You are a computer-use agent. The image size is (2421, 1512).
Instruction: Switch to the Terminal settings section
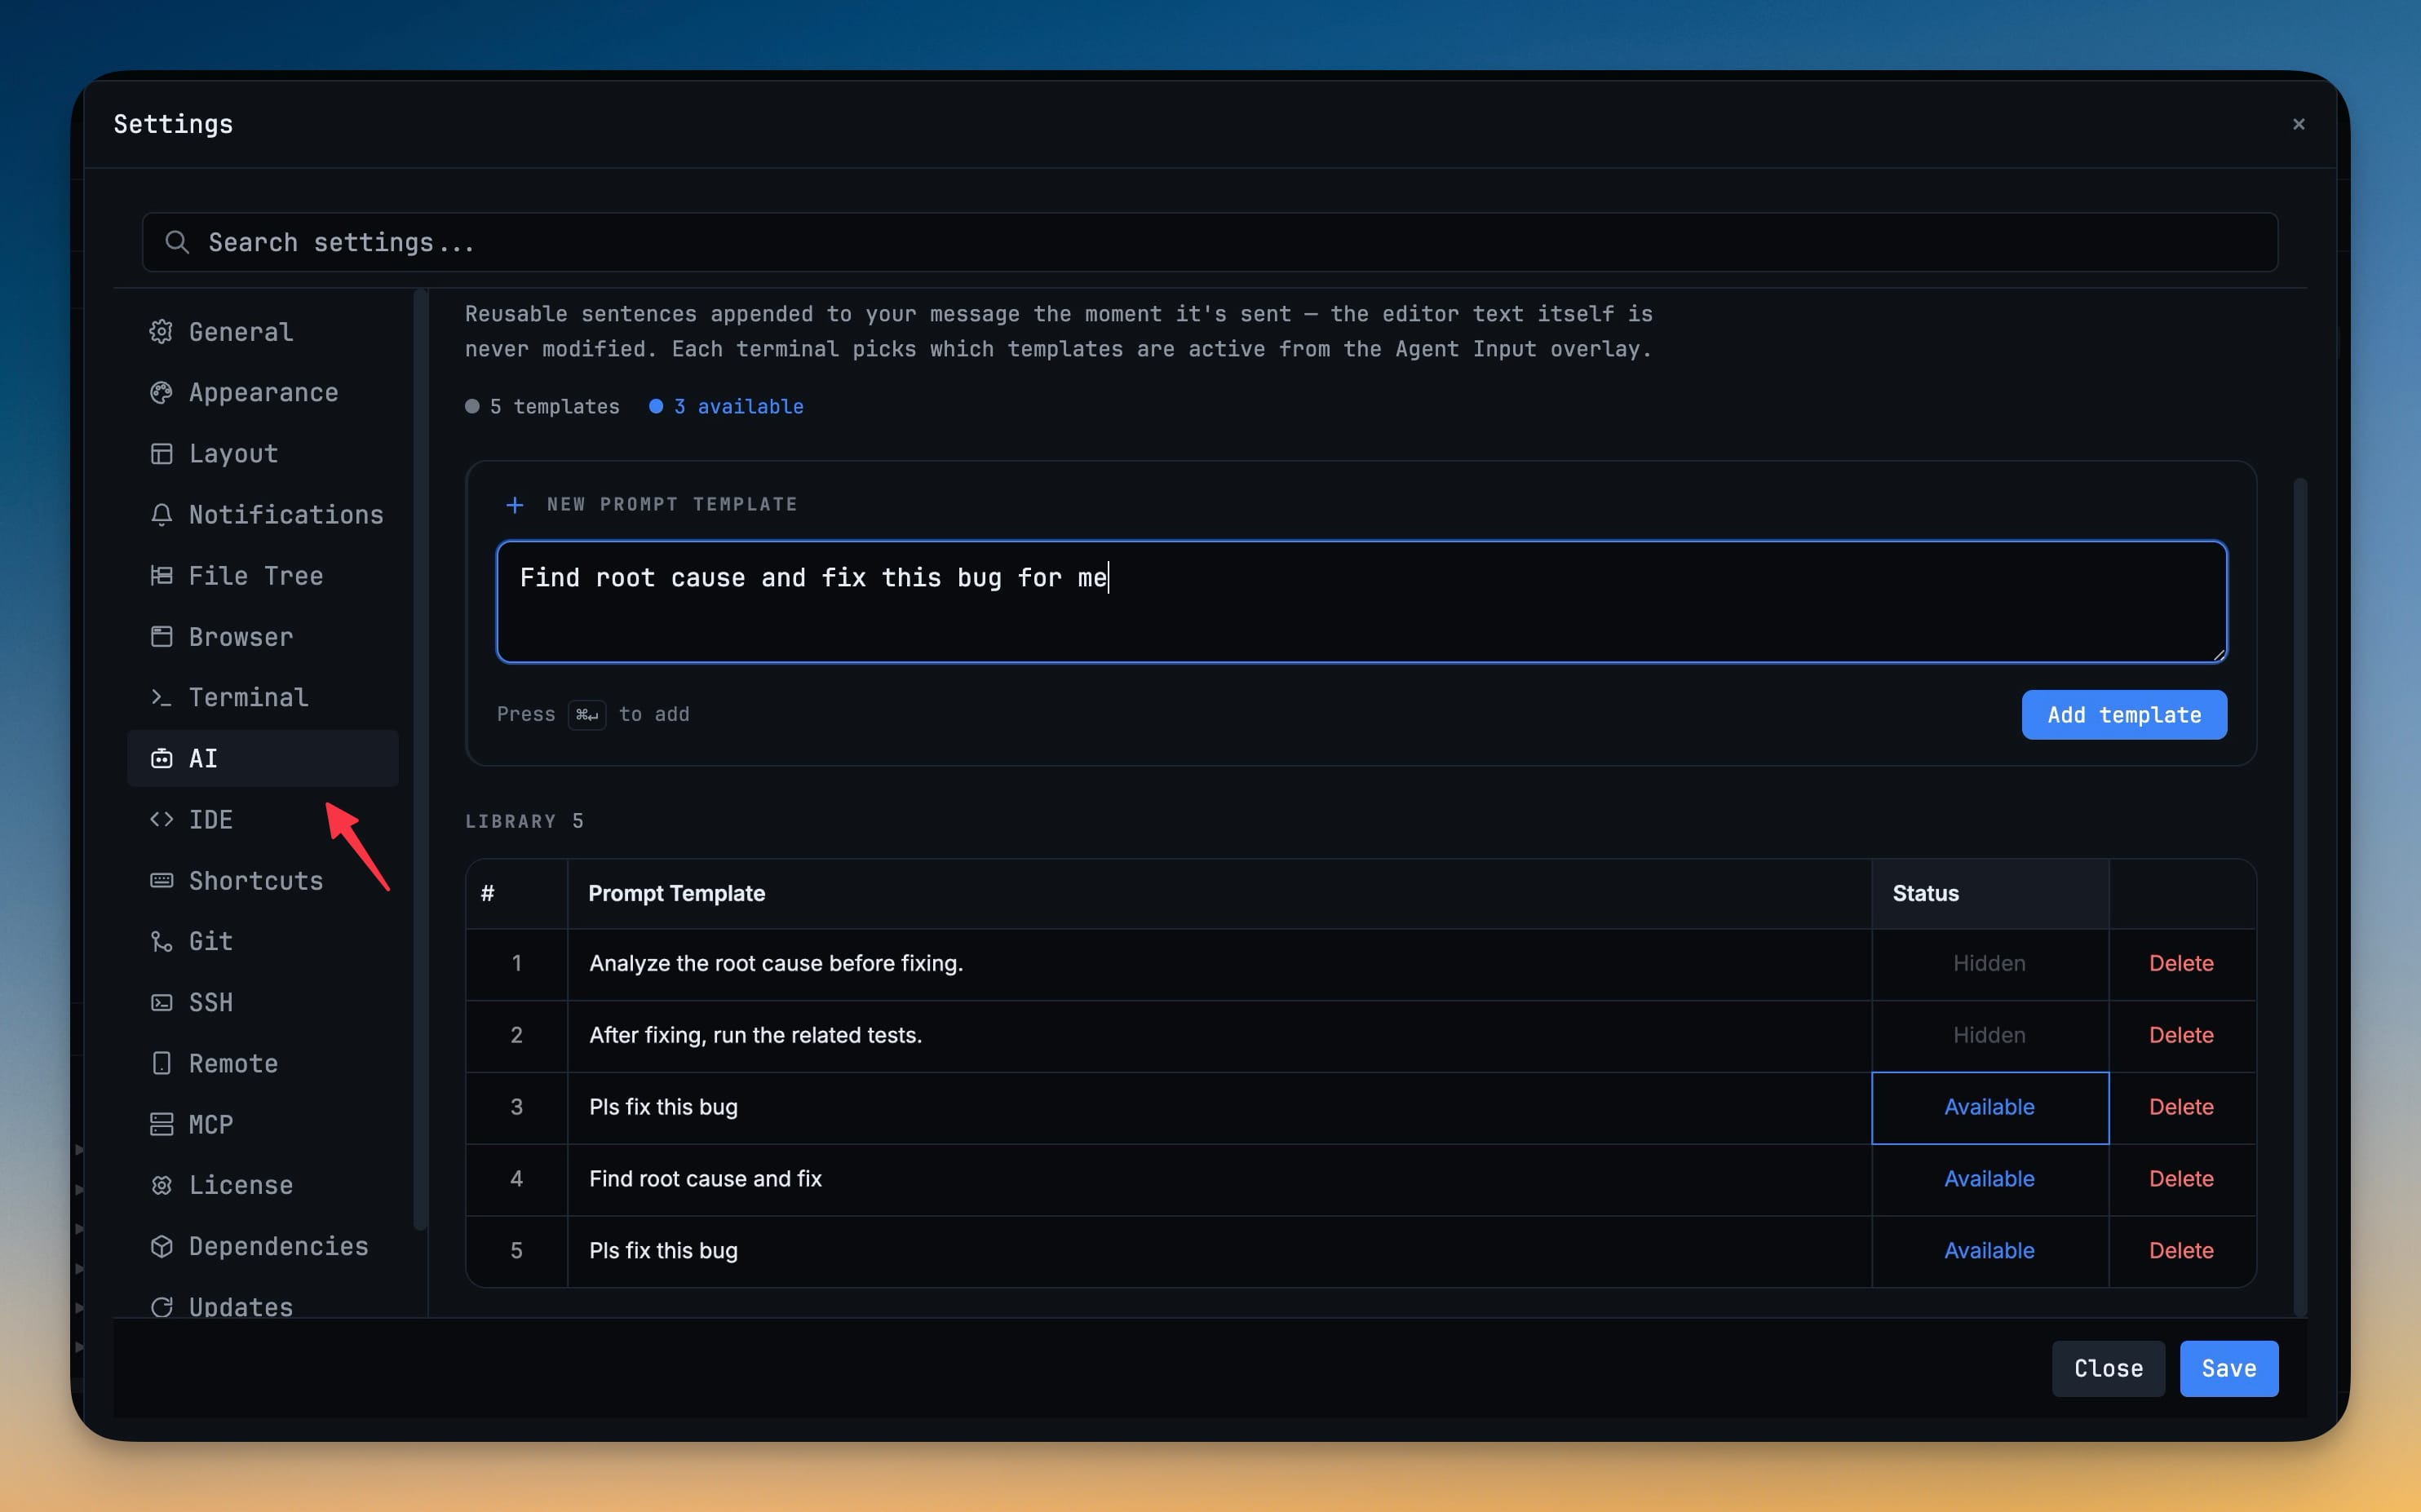[x=262, y=698]
